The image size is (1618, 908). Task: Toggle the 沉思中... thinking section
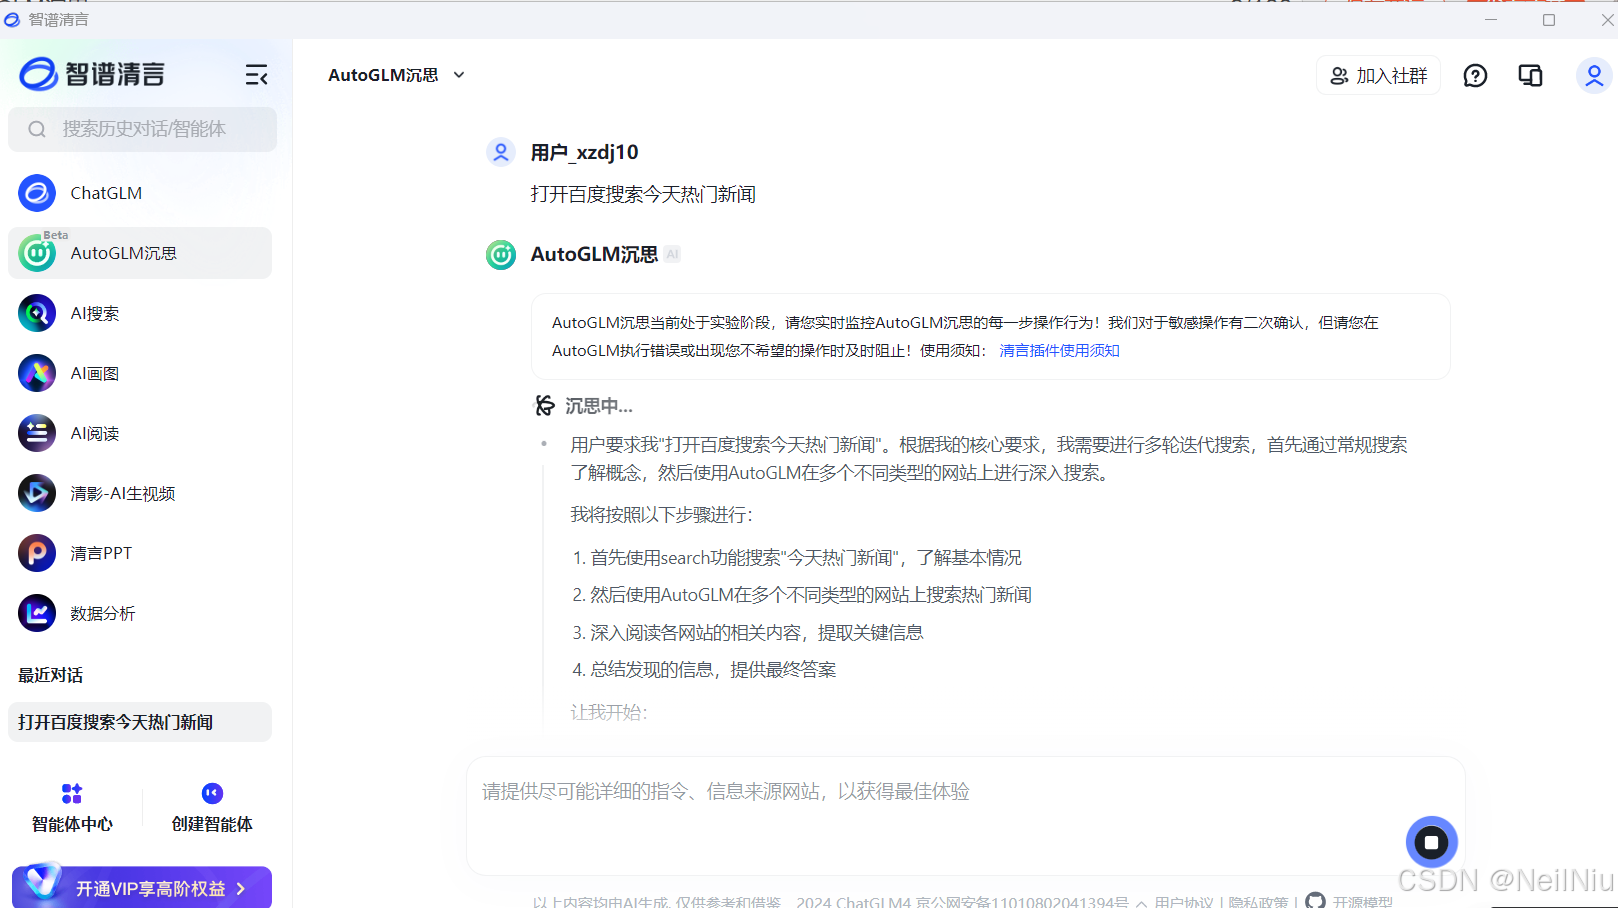[x=584, y=405]
